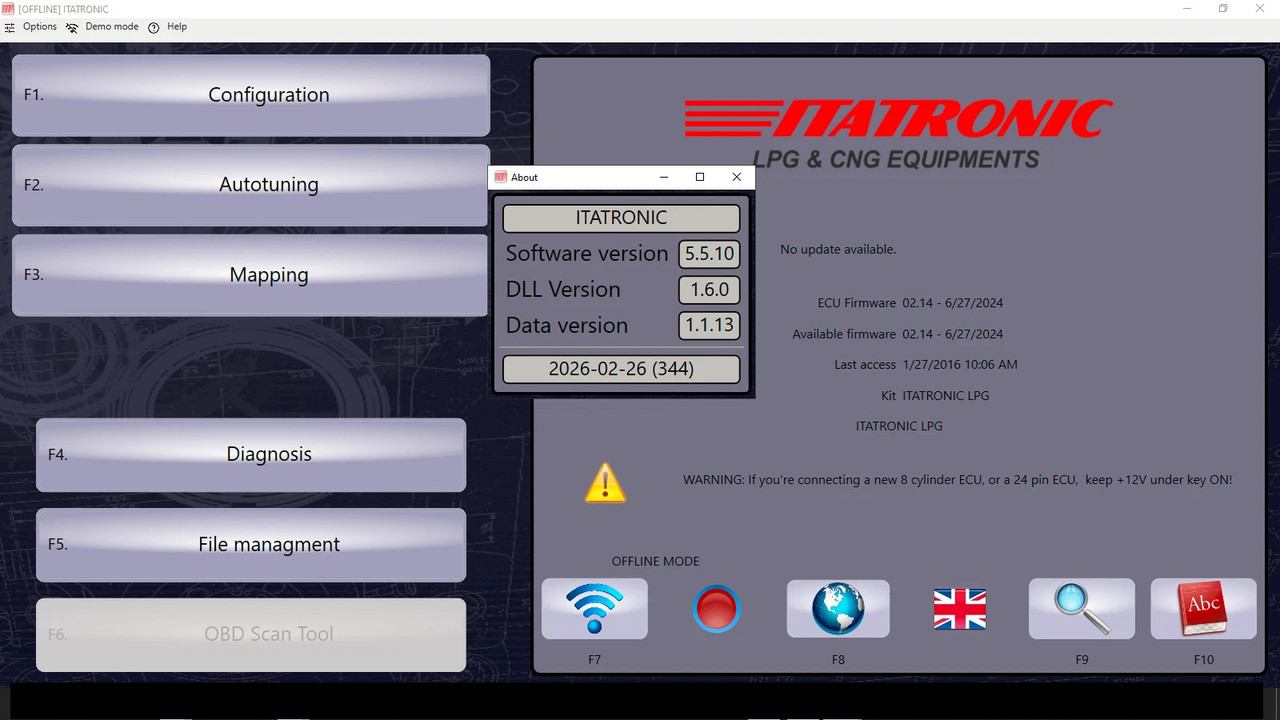Click the magnifying glass search button
The height and width of the screenshot is (720, 1280).
1082,609
